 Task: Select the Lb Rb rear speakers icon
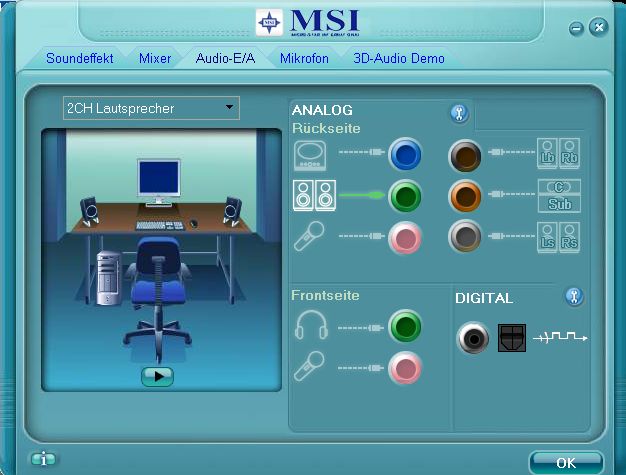click(559, 154)
